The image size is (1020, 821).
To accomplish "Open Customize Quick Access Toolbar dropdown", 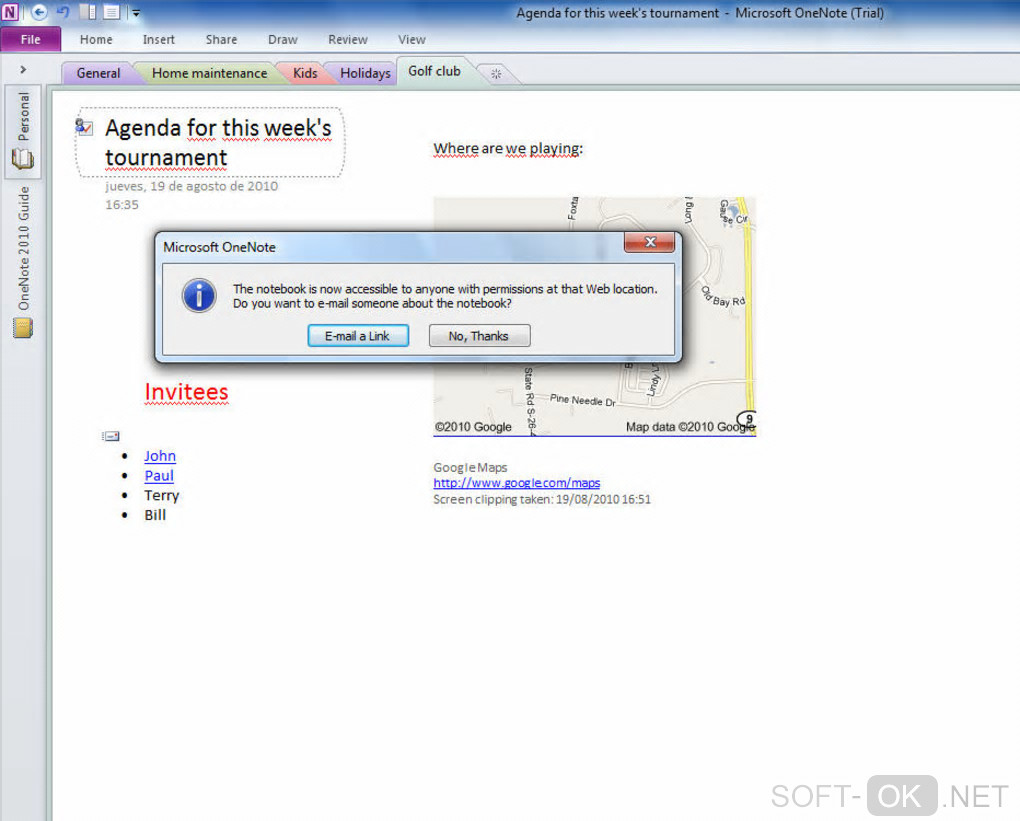I will pos(136,12).
